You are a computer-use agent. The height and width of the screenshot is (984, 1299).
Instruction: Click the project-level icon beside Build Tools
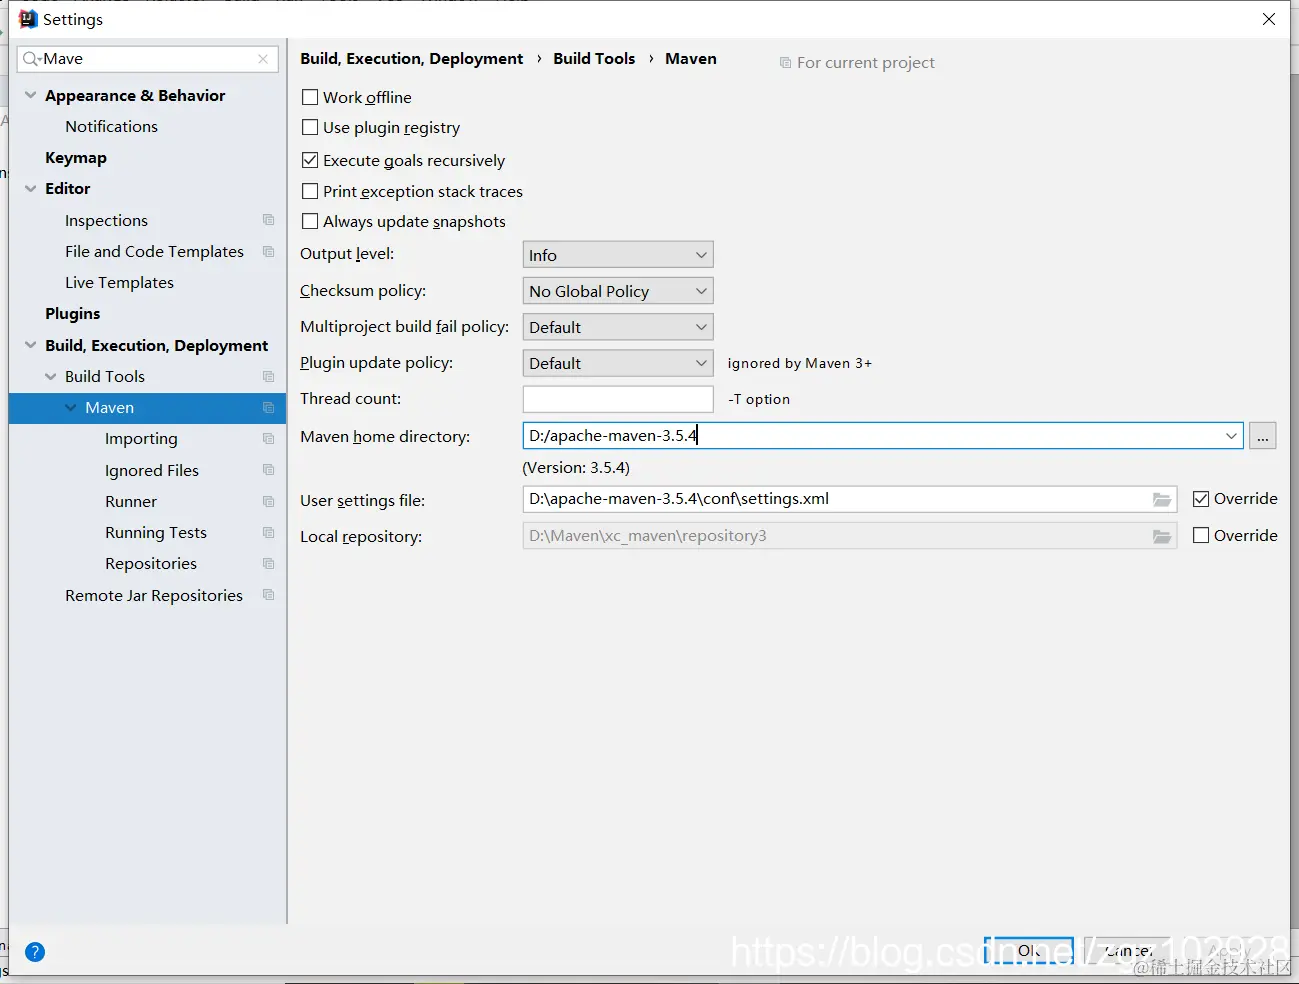[x=268, y=376]
